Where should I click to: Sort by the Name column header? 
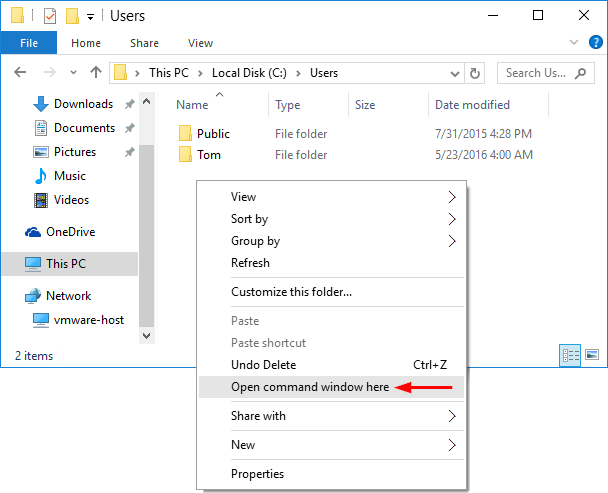(192, 105)
